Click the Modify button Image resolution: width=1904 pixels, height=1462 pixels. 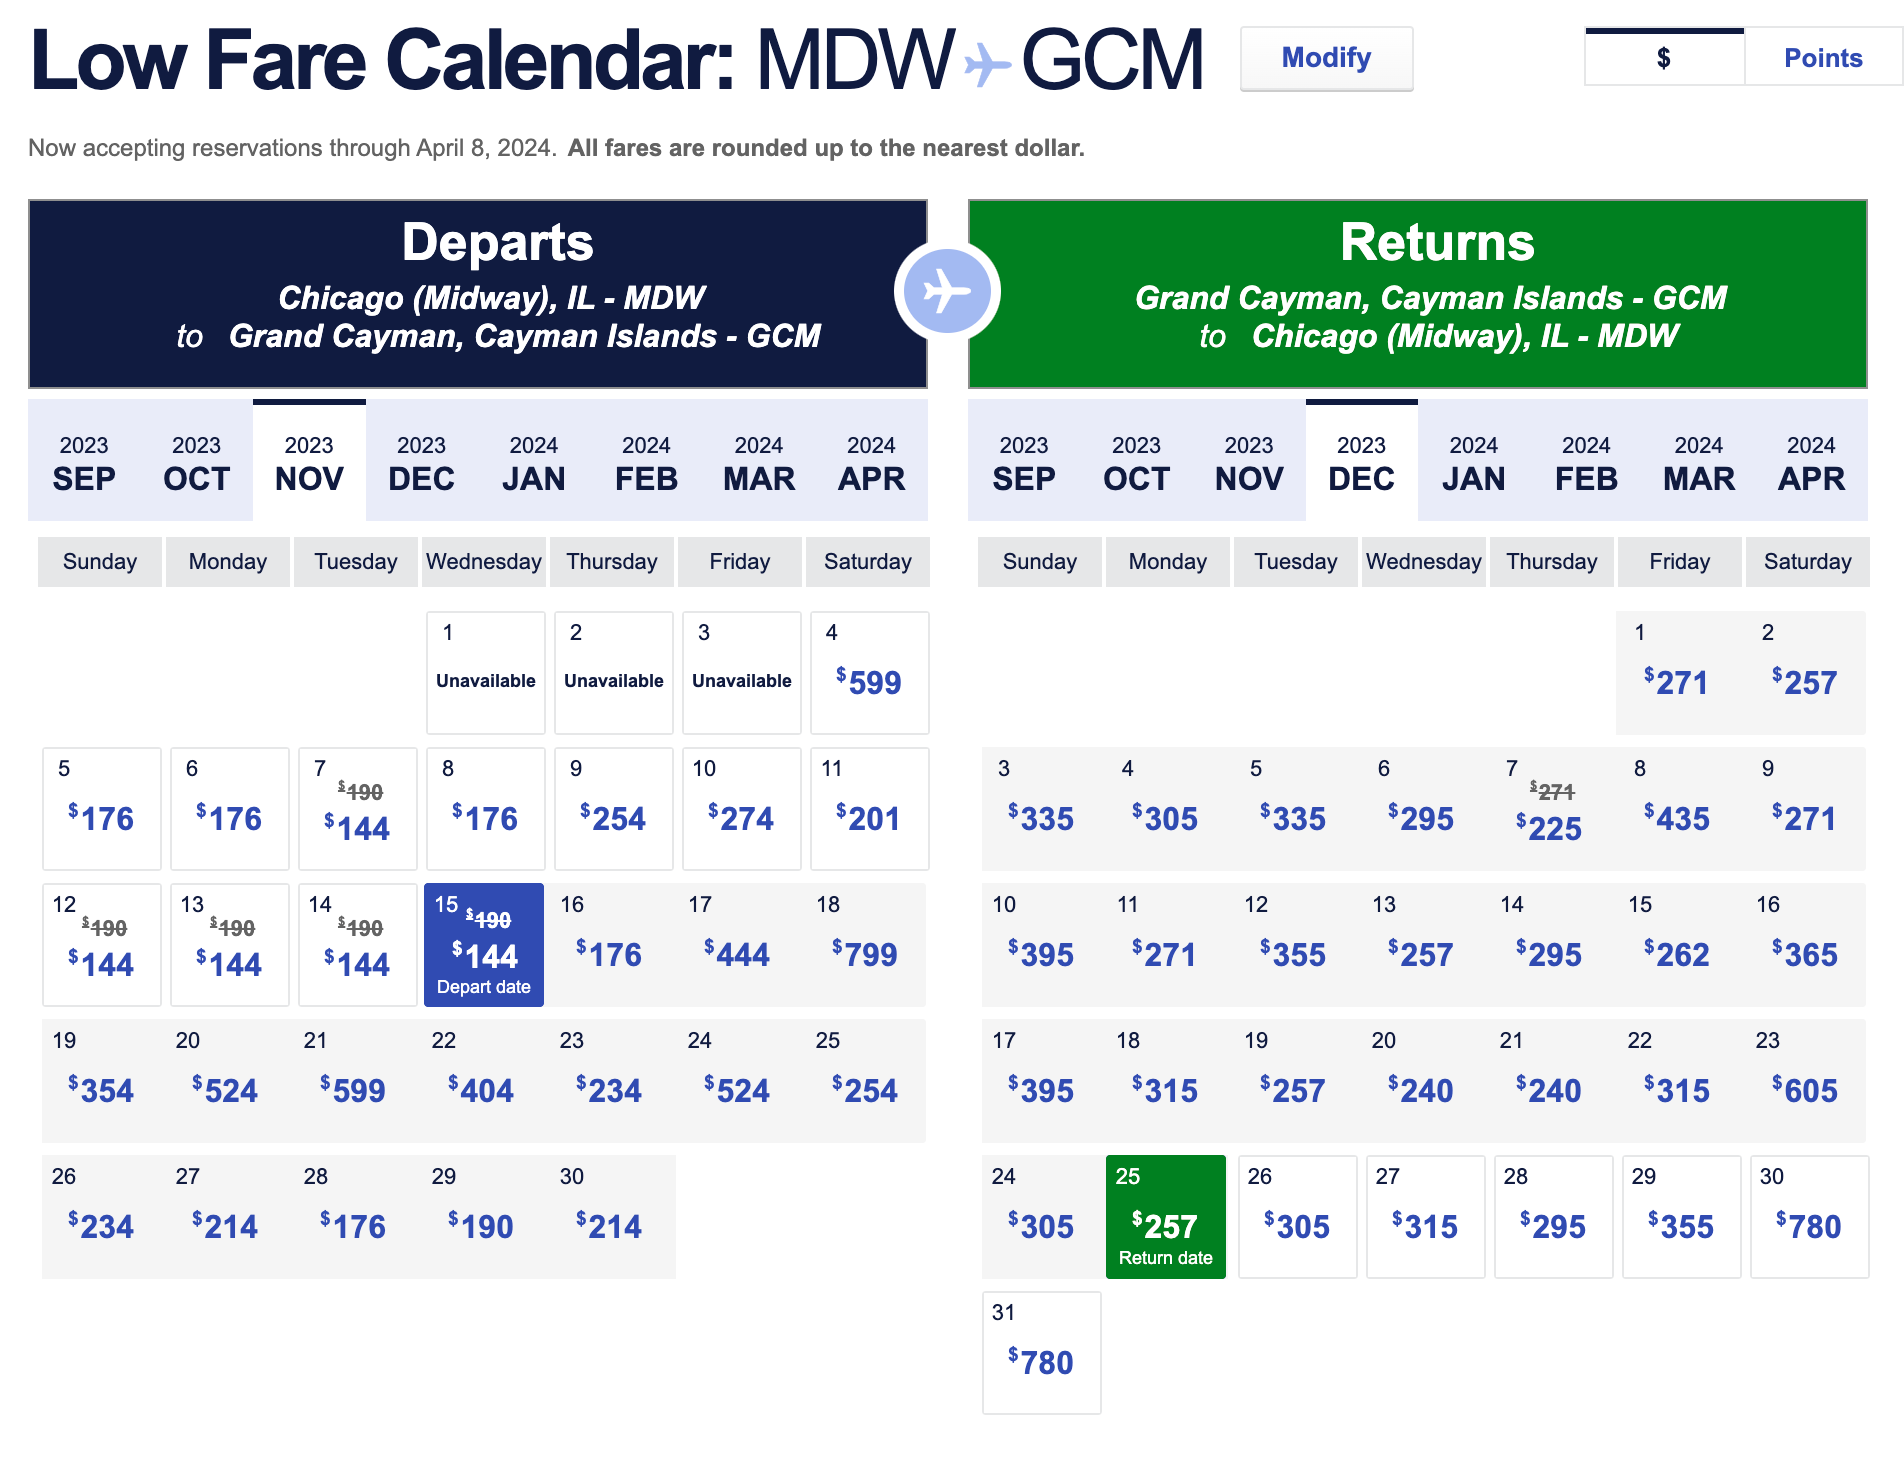pos(1326,58)
